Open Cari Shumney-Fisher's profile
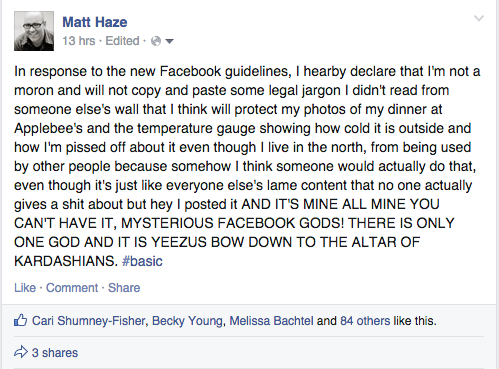The height and width of the screenshot is (369, 499). [x=89, y=321]
